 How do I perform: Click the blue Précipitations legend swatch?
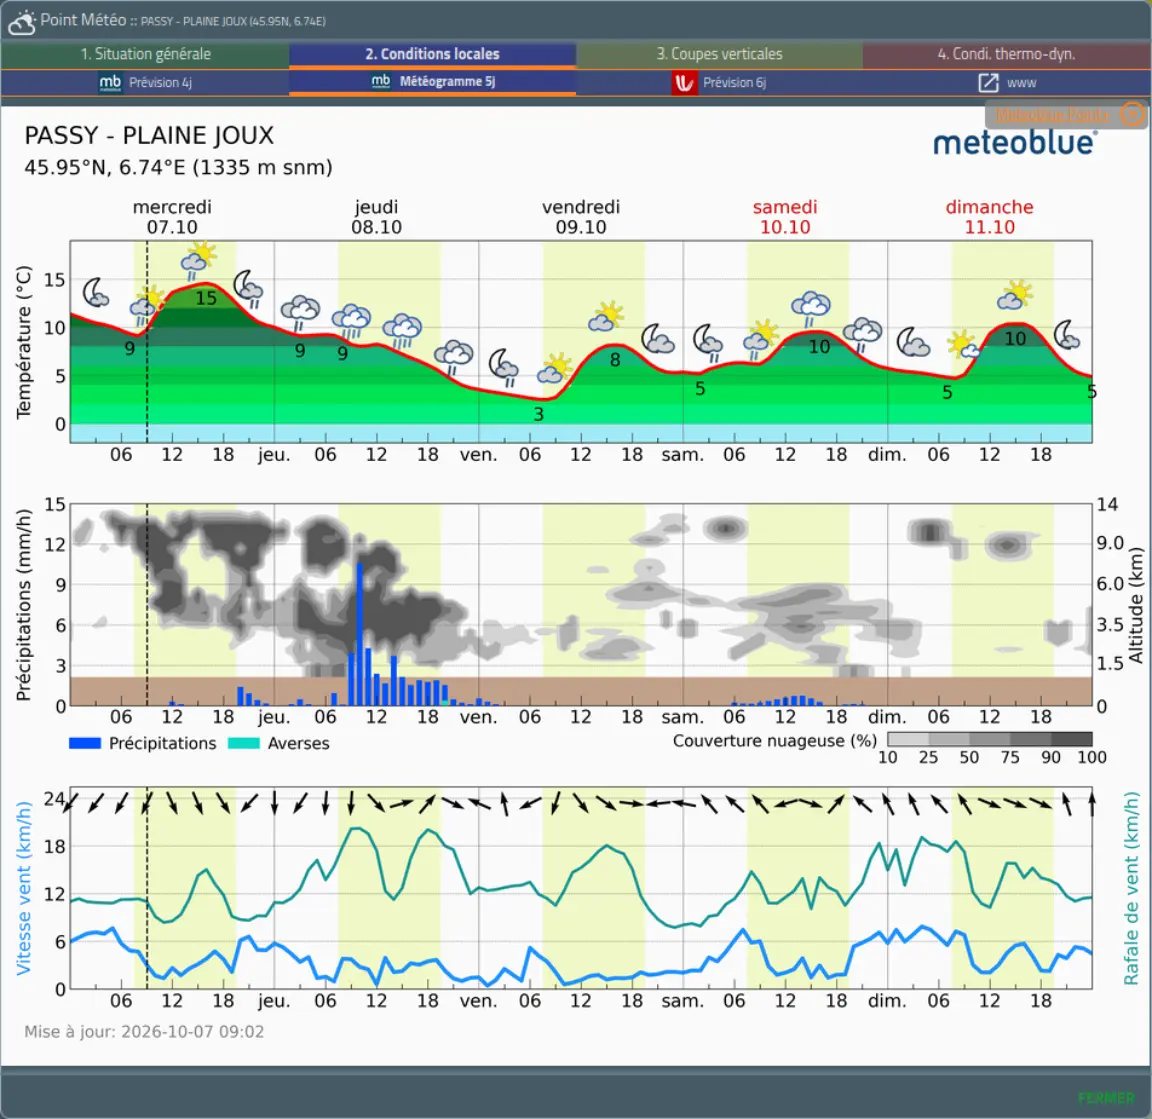(x=84, y=743)
